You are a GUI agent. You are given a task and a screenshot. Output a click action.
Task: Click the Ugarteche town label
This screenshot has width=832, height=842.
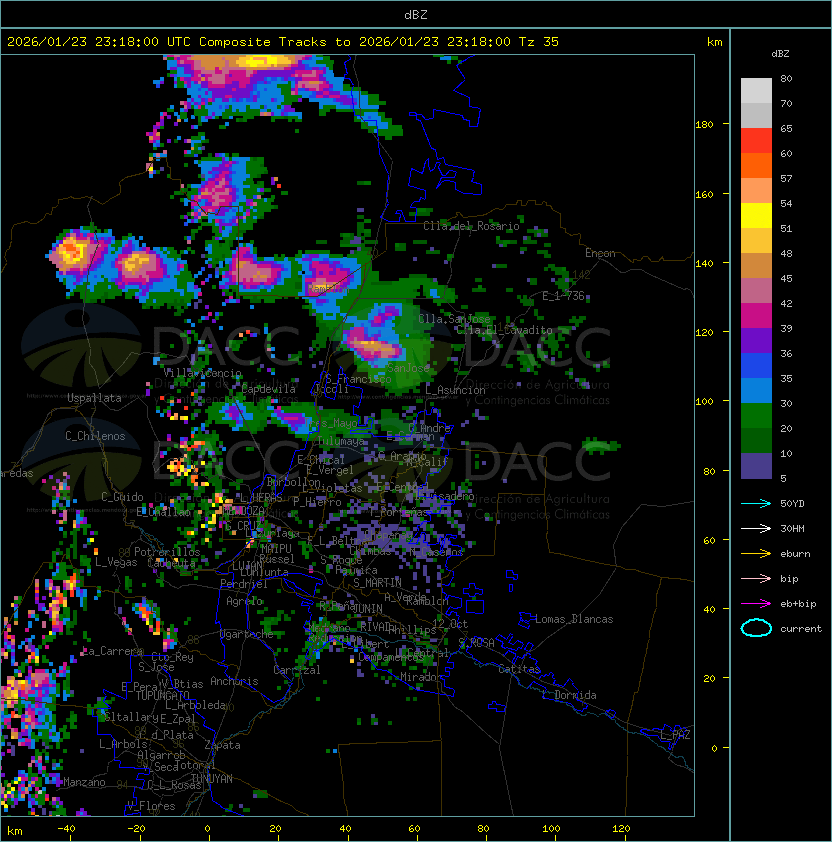tap(246, 634)
